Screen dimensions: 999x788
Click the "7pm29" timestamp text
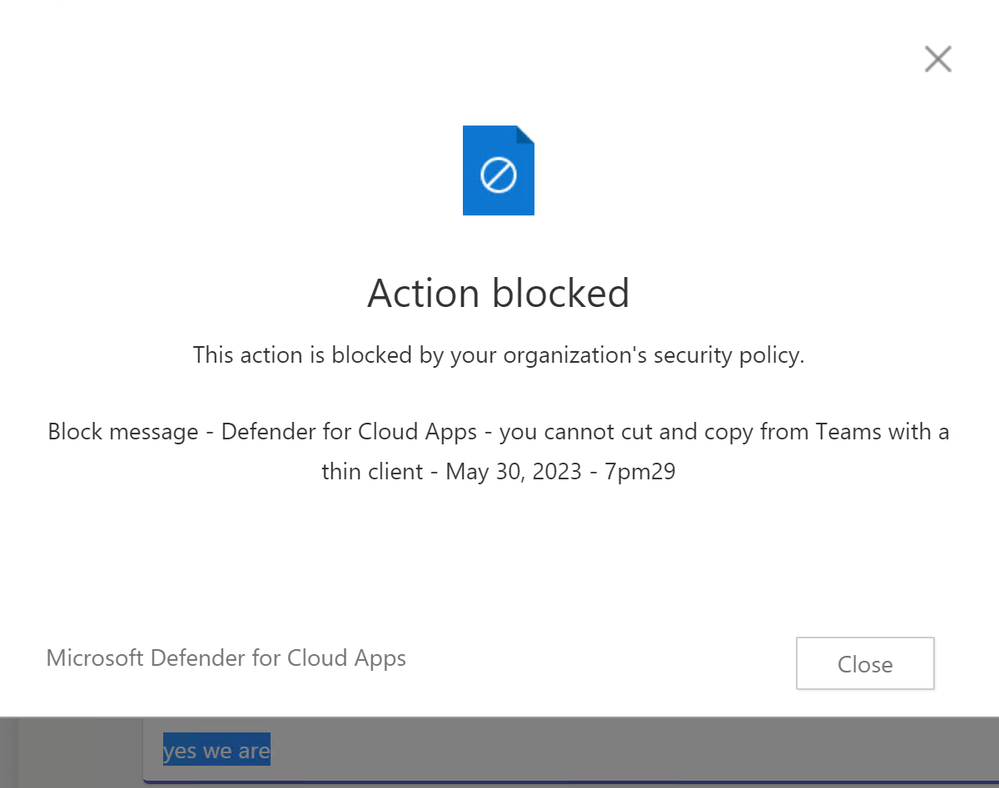point(640,471)
